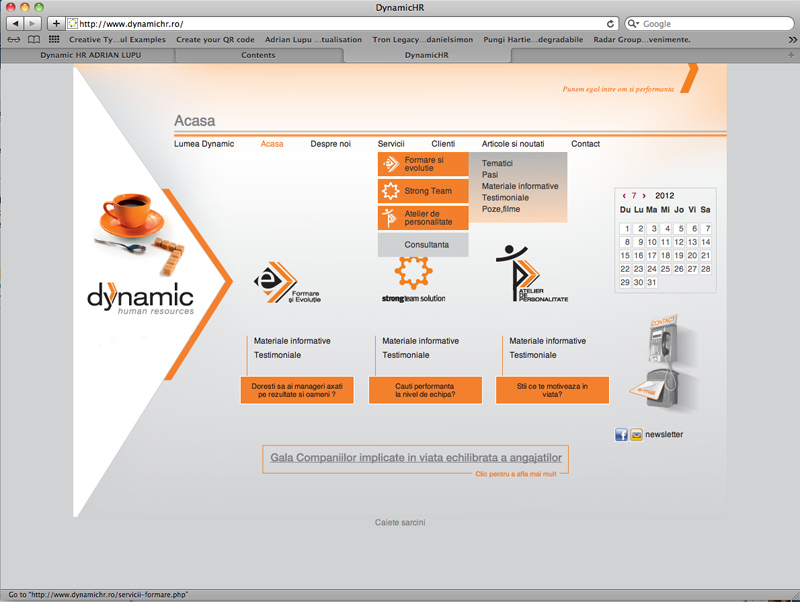Image resolution: width=800 pixels, height=602 pixels.
Task: Click the Gala Companiilor banner link
Action: pyautogui.click(x=416, y=458)
